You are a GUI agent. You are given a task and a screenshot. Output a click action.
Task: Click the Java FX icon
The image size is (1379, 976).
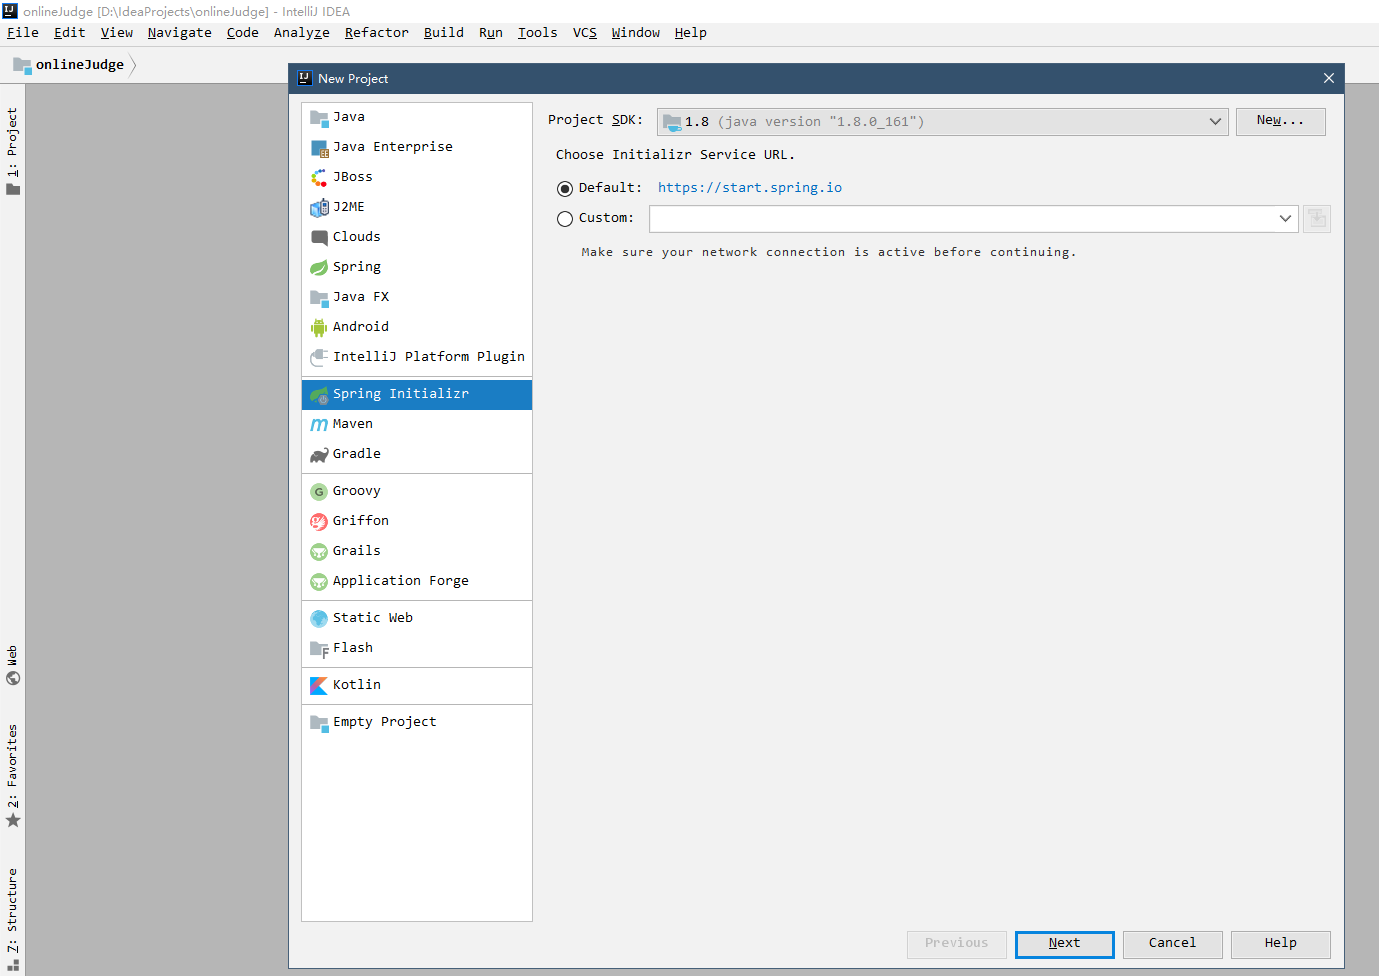coord(319,298)
